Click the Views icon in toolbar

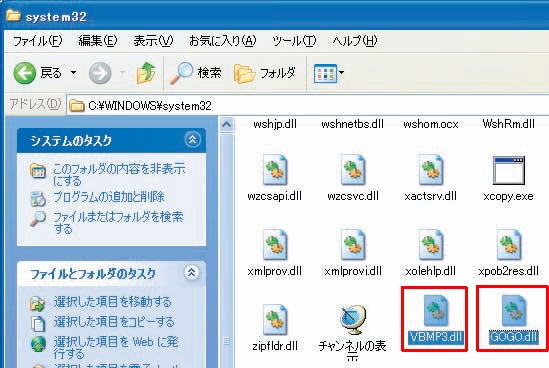coord(325,74)
